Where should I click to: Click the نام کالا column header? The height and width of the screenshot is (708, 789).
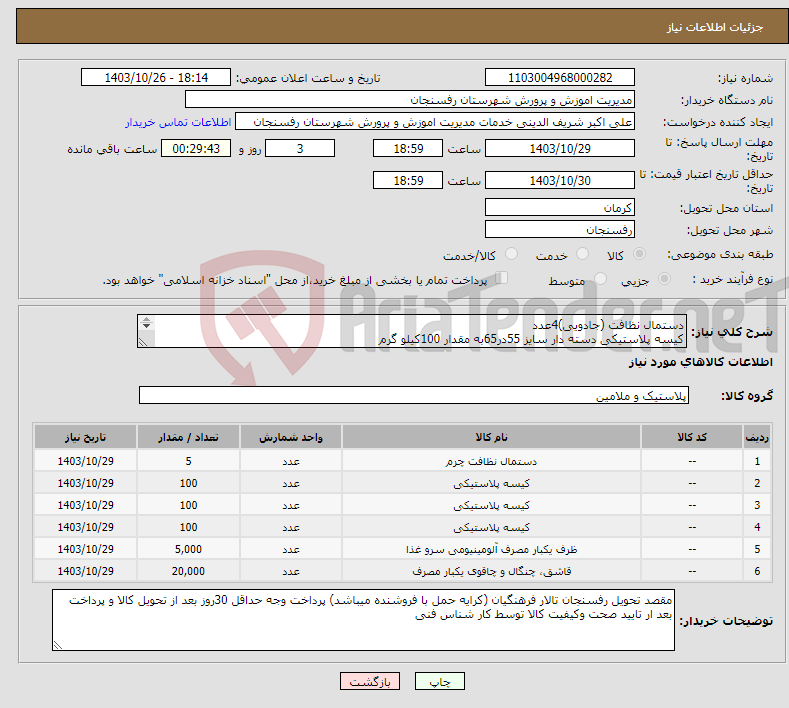(491, 437)
